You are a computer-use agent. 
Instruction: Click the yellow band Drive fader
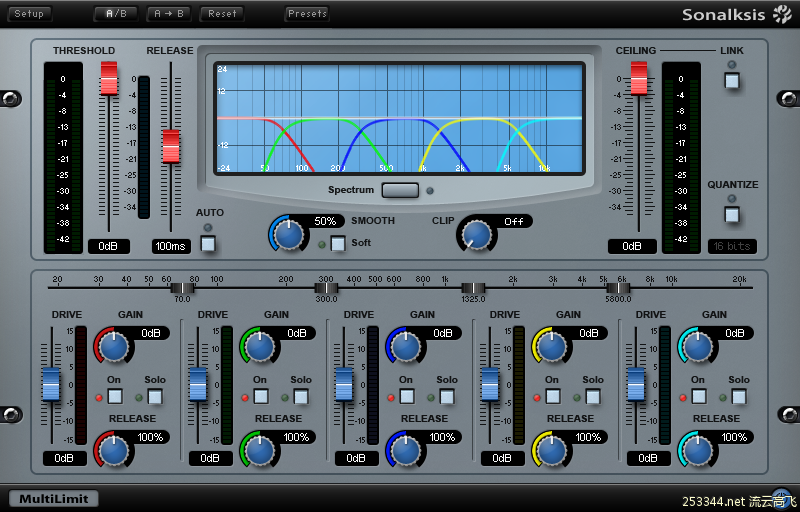[x=490, y=385]
